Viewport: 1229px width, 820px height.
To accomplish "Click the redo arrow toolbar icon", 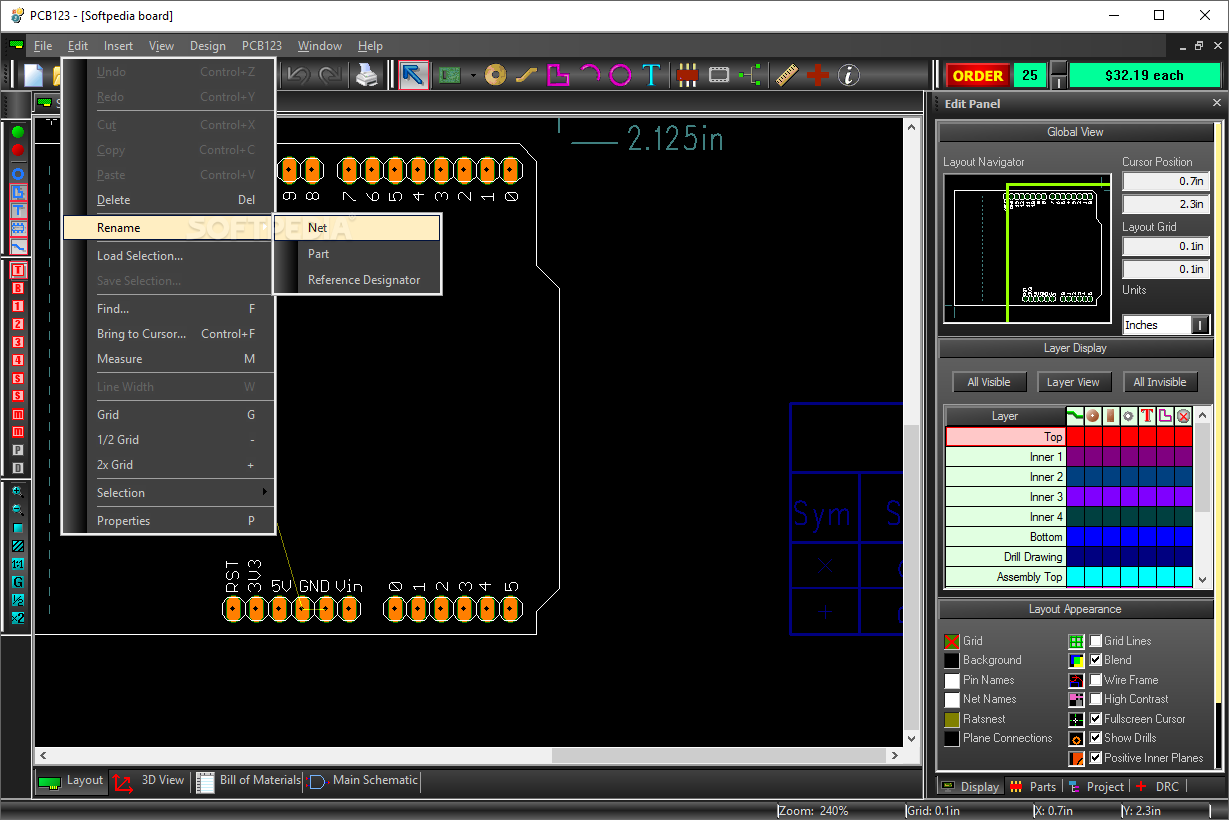I will pyautogui.click(x=329, y=75).
